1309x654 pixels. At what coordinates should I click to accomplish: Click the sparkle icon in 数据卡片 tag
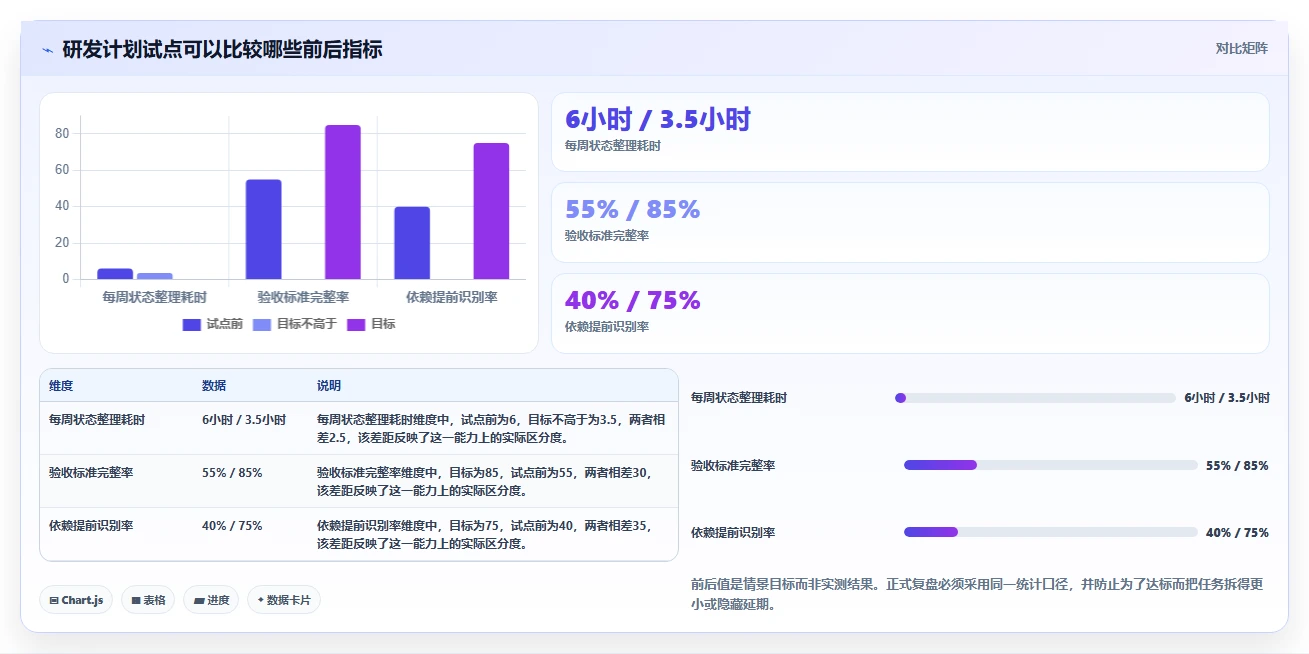pos(261,600)
